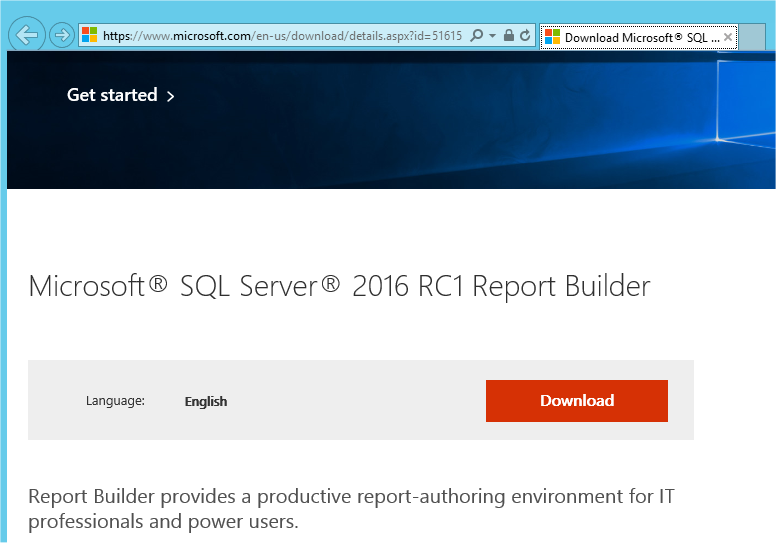This screenshot has width=776, height=543.
Task: Click the SQL Server 2016 RC1 Report Builder heading
Action: point(340,287)
